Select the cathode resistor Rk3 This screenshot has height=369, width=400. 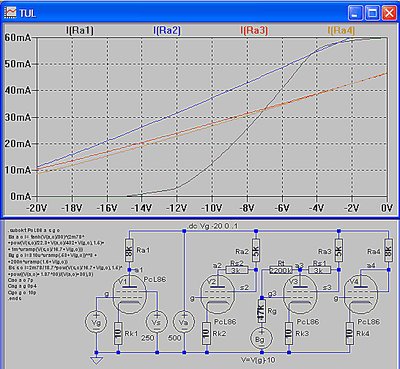289,333
